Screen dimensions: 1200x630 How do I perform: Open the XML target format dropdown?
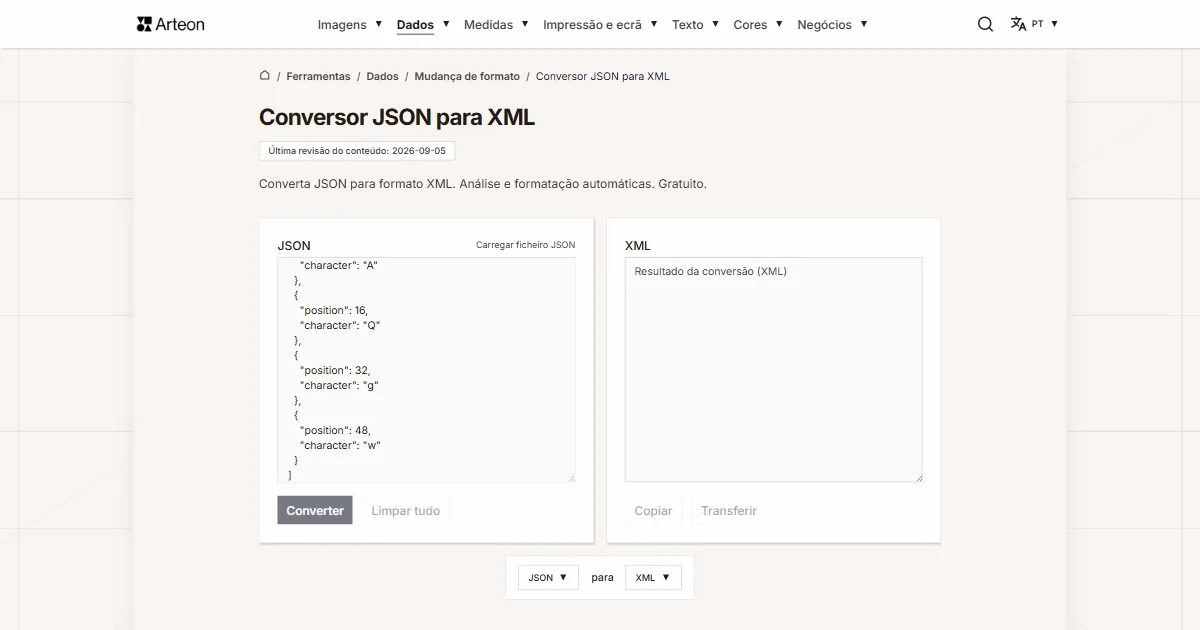point(653,577)
